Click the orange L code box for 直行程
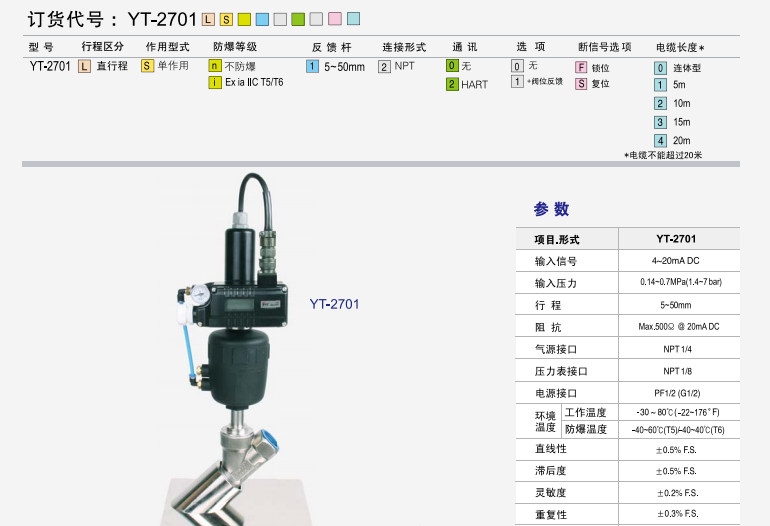The image size is (770, 526). coord(84,66)
